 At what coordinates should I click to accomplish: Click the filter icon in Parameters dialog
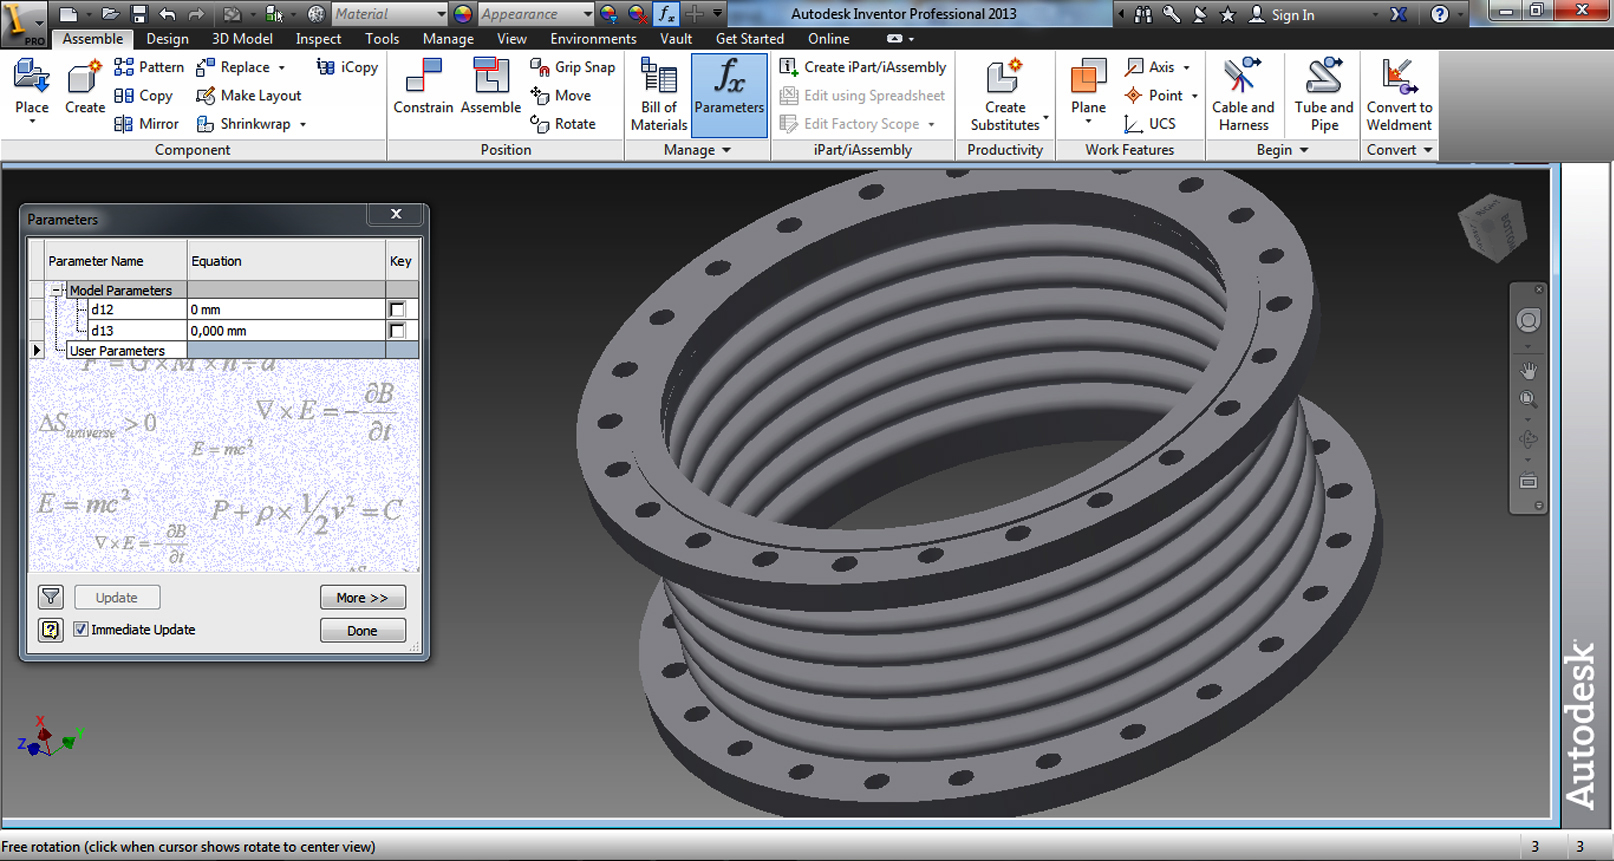(x=51, y=597)
